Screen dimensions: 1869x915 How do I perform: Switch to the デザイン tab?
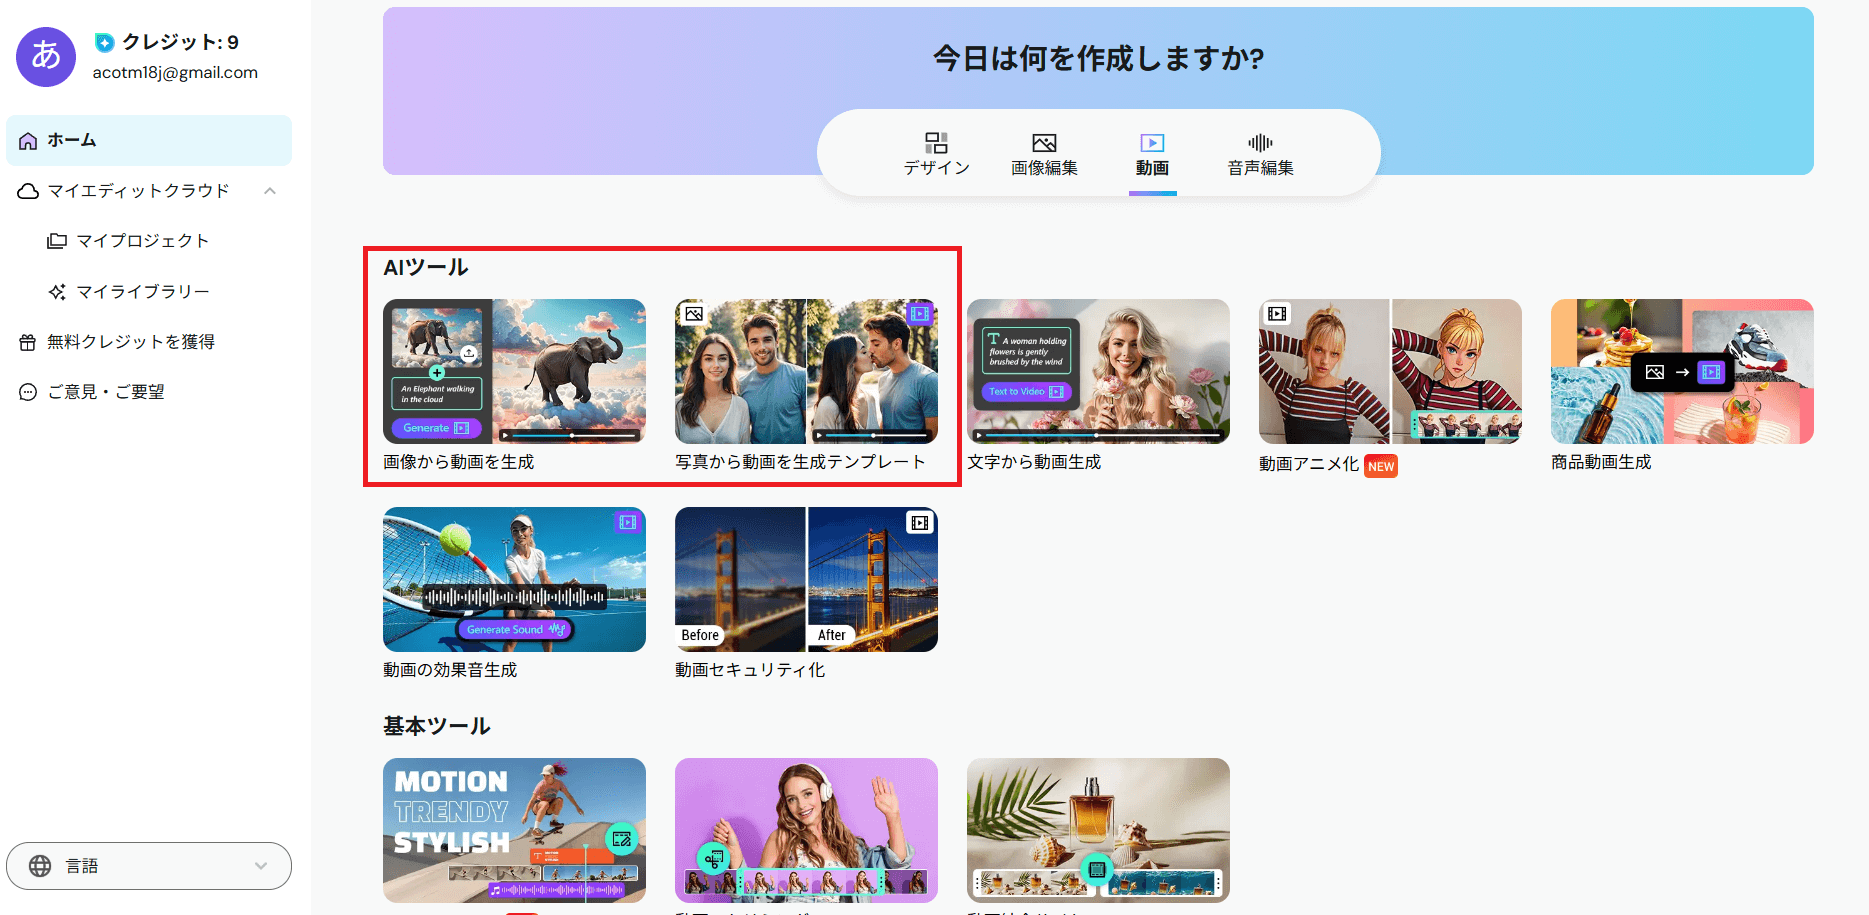(936, 153)
